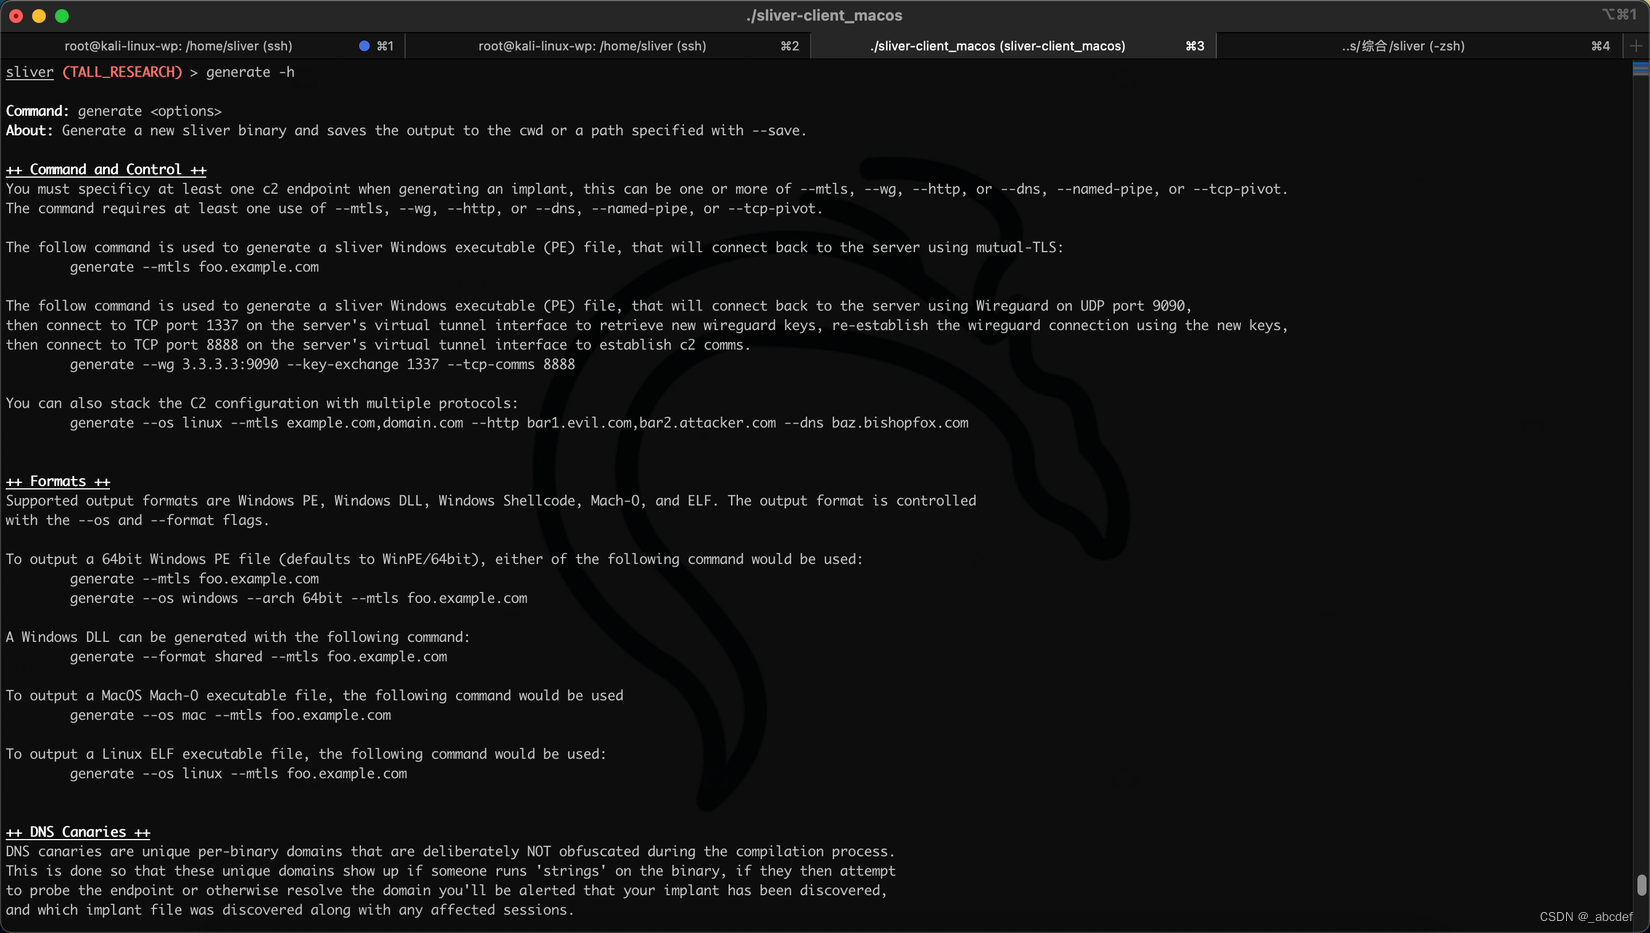The height and width of the screenshot is (933, 1650).
Task: Click the line "Supported output formats are Windows PE"
Action: (491, 501)
